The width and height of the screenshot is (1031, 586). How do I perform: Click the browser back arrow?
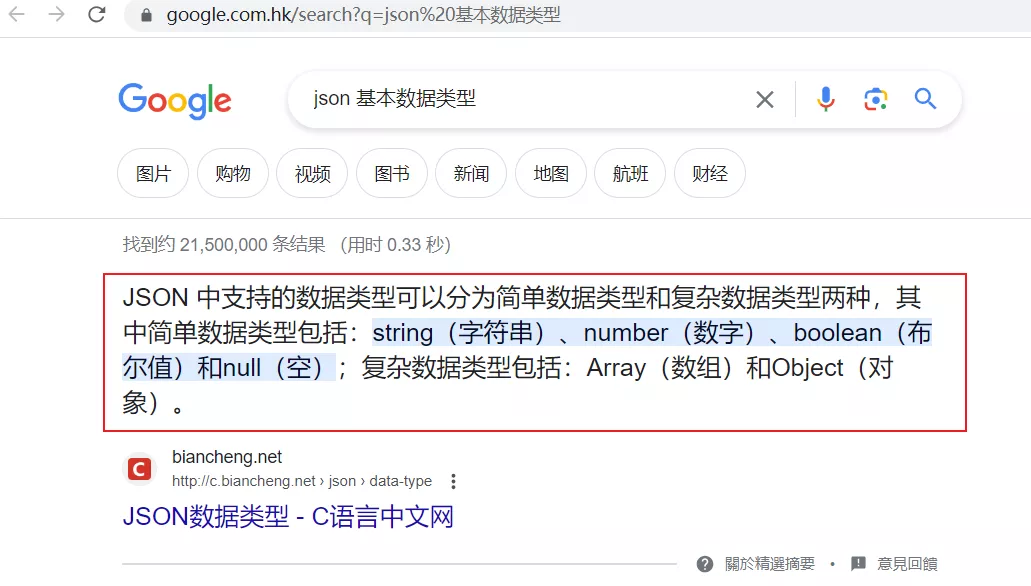(x=16, y=14)
